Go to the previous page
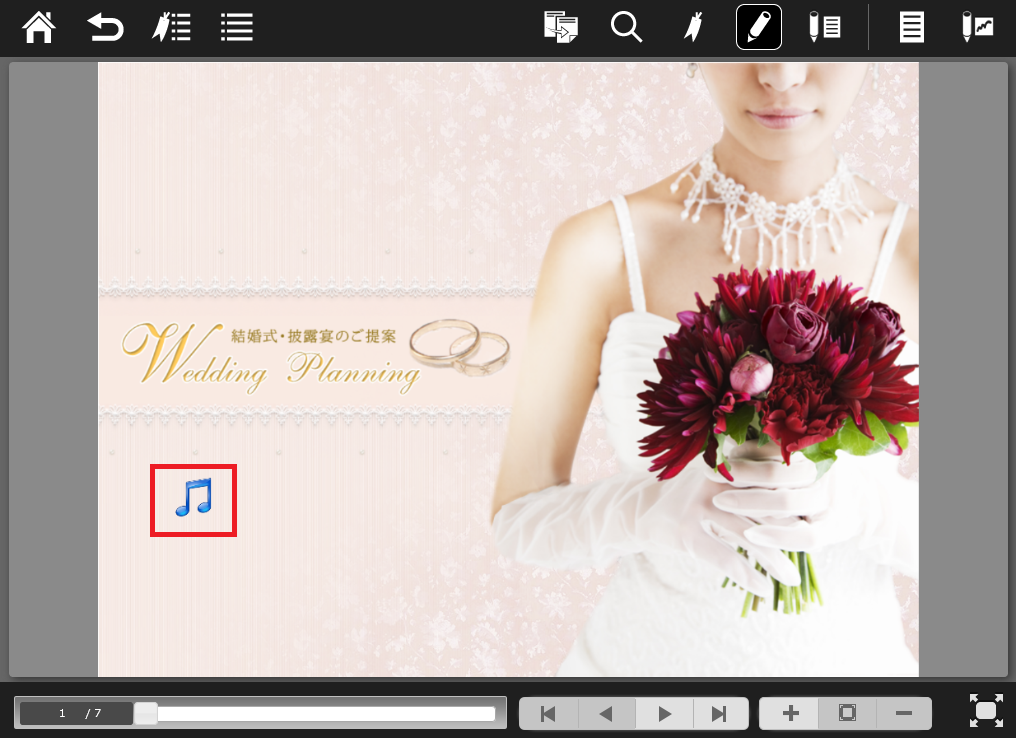Image resolution: width=1016 pixels, height=738 pixels. pyautogui.click(x=605, y=713)
